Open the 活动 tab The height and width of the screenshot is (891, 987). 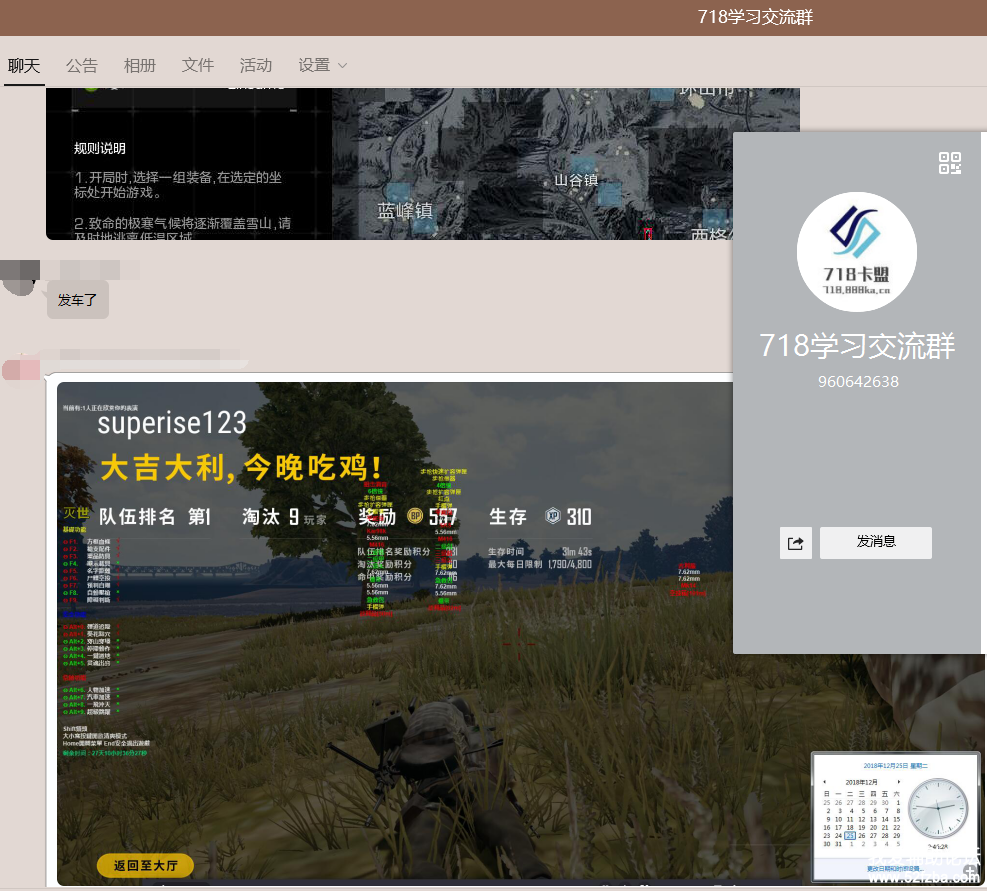click(256, 65)
